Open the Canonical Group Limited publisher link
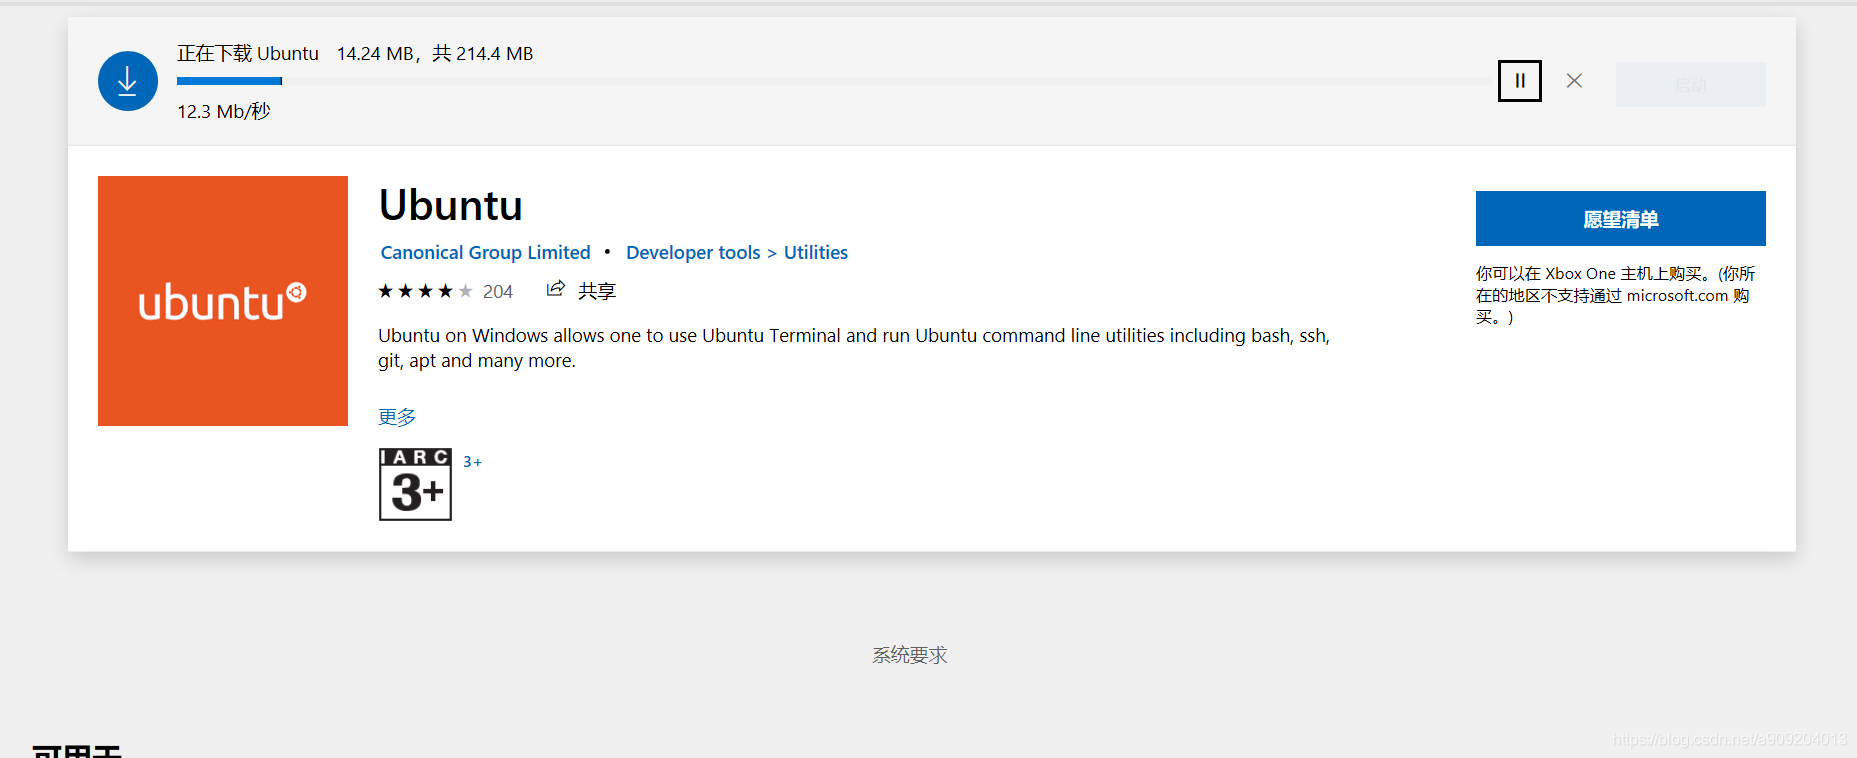Screen dimensions: 1857x758 tap(485, 253)
